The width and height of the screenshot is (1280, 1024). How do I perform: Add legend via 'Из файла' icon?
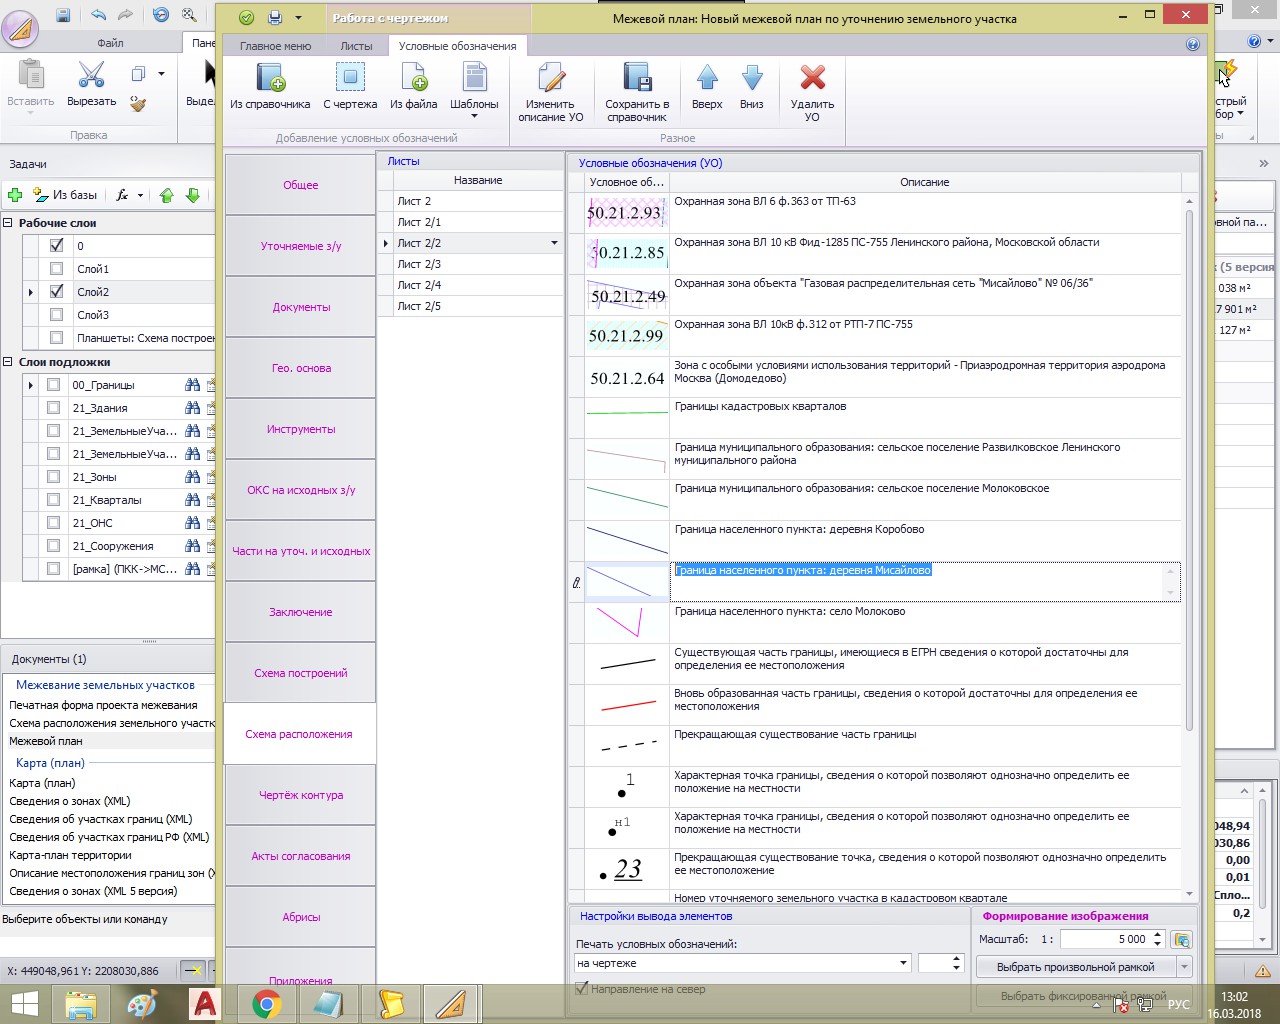(x=414, y=79)
